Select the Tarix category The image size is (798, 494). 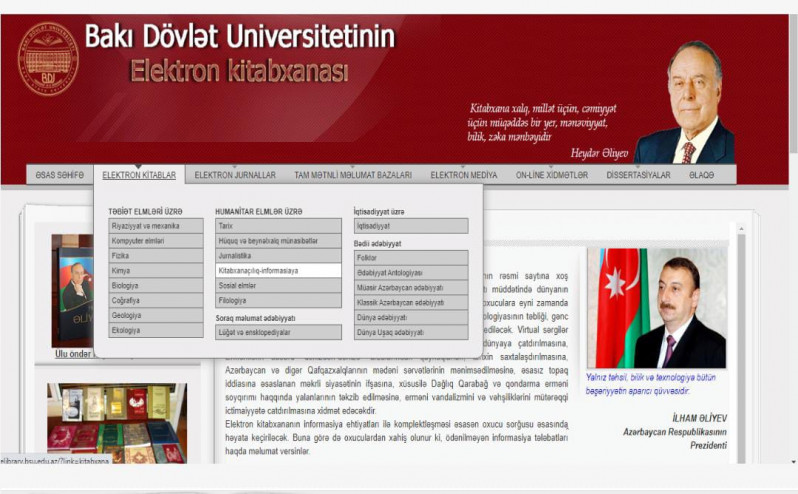point(278,226)
